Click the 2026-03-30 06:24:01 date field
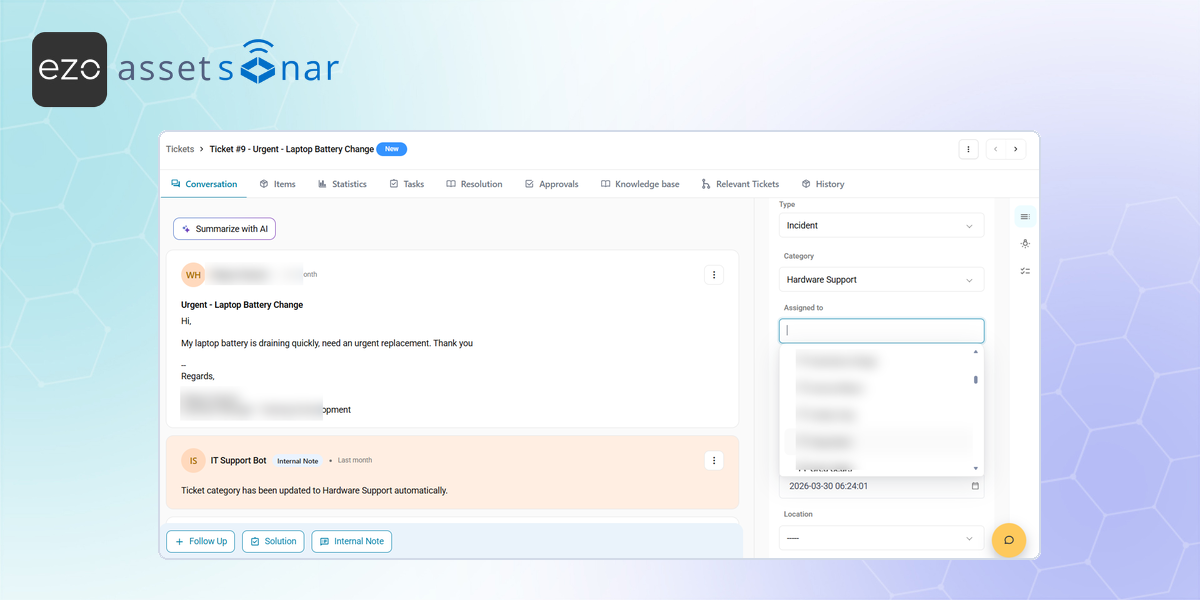Image resolution: width=1200 pixels, height=600 pixels. point(881,486)
